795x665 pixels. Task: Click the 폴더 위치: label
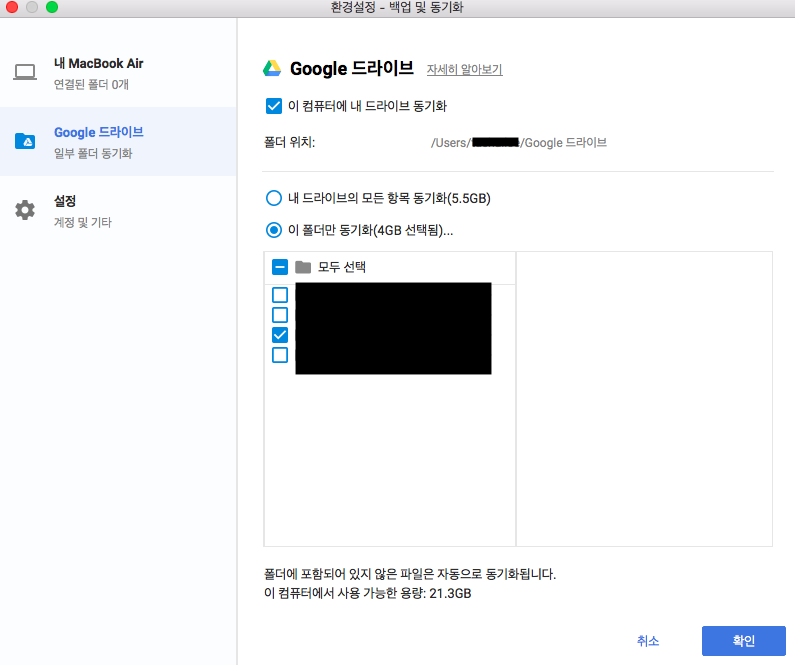pyautogui.click(x=290, y=142)
